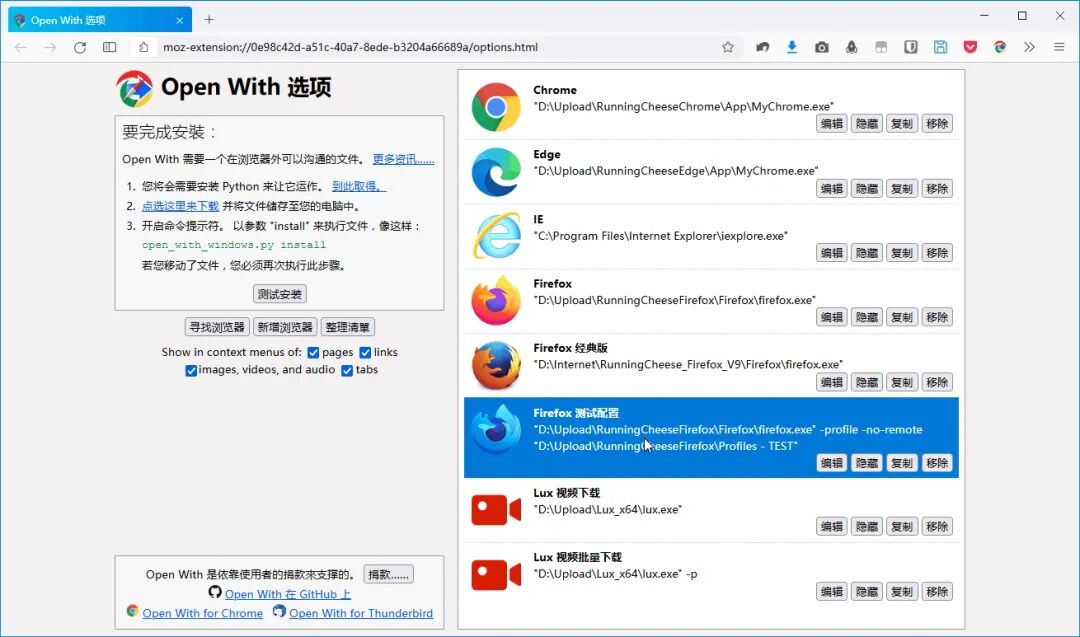This screenshot has height=637, width=1080.
Task: Click 移除 for the Chrome entry
Action: (937, 124)
